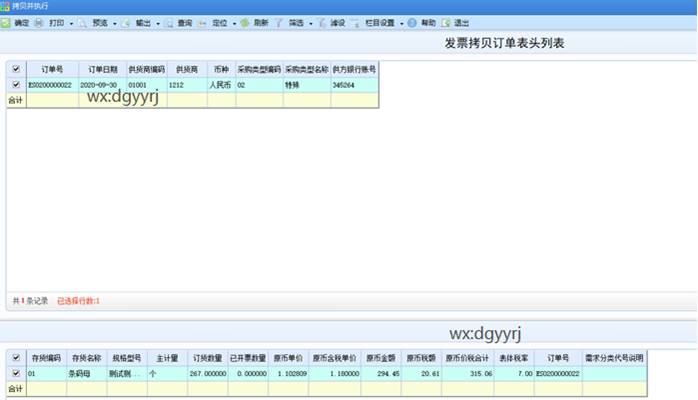Click the 原币金额 column header

point(381,357)
